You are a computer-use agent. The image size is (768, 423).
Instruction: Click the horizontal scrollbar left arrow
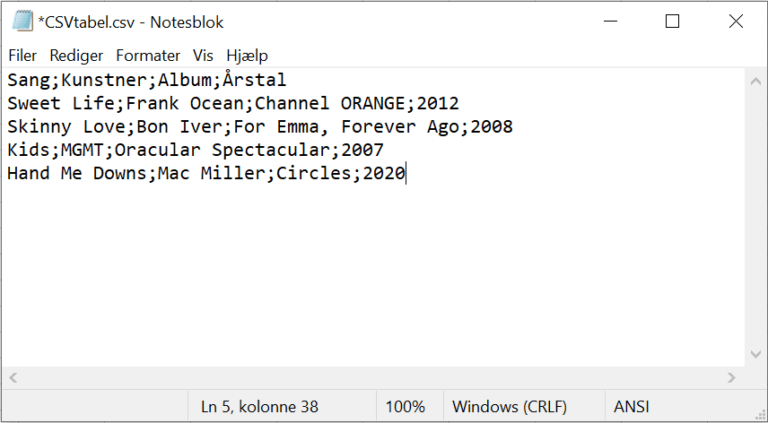(13, 377)
